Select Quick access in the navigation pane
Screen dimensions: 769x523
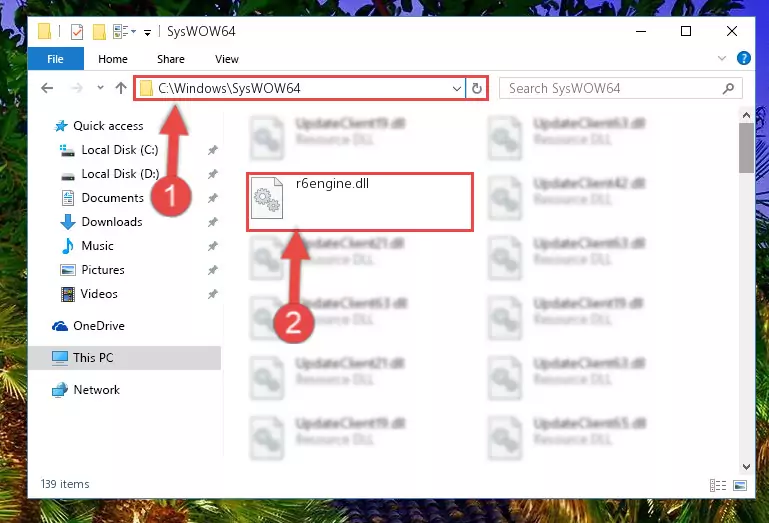108,126
